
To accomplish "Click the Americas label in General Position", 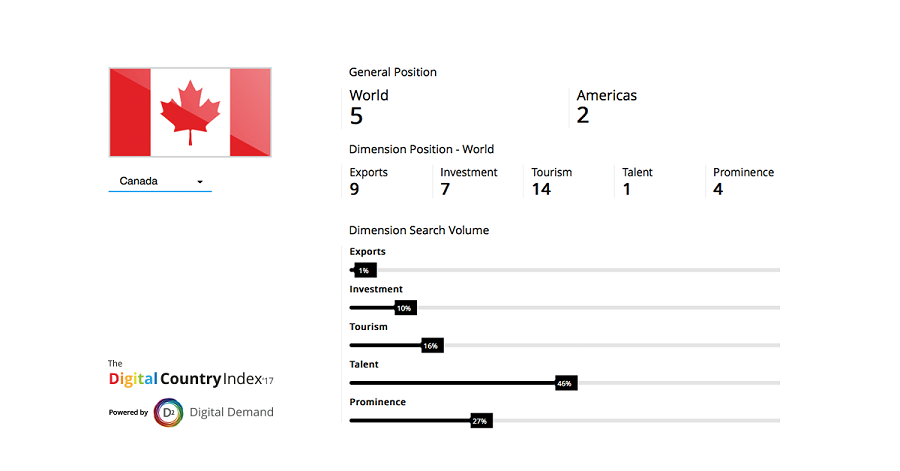I will click(607, 95).
